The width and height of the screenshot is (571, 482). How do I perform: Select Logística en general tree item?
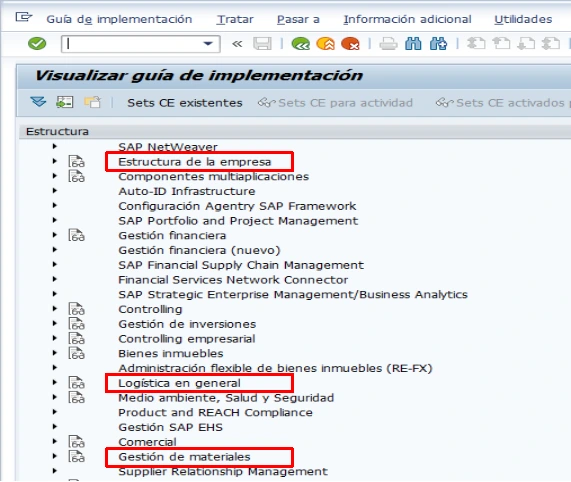pos(180,383)
